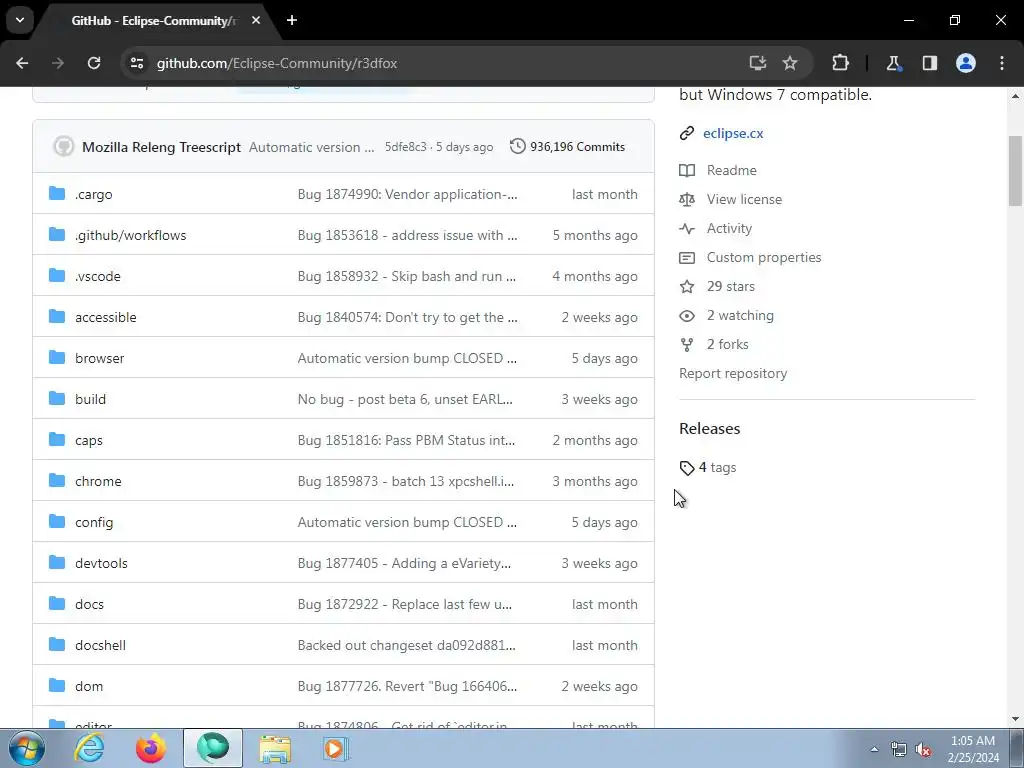Open the repository Activity page
Image resolution: width=1024 pixels, height=768 pixels.
(729, 229)
